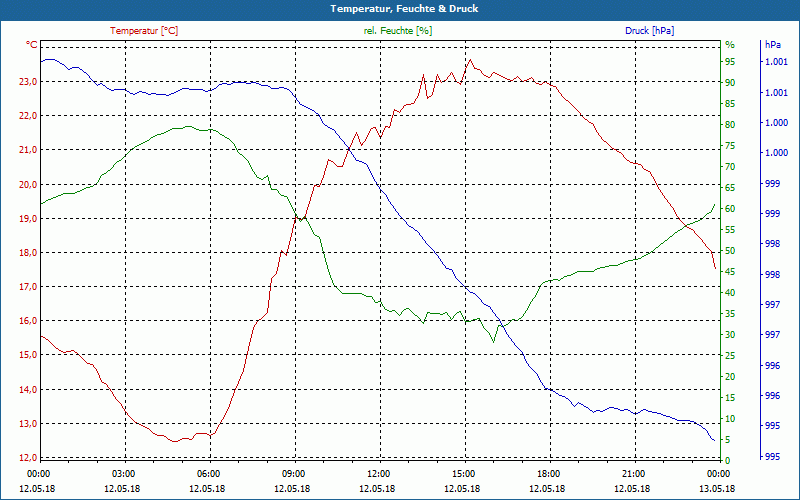
Task: Click '80' on the green humidity axis
Action: (730, 124)
